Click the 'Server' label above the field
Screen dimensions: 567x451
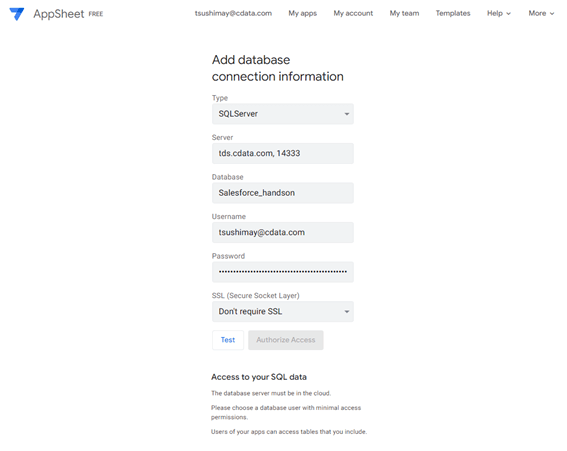click(x=222, y=137)
